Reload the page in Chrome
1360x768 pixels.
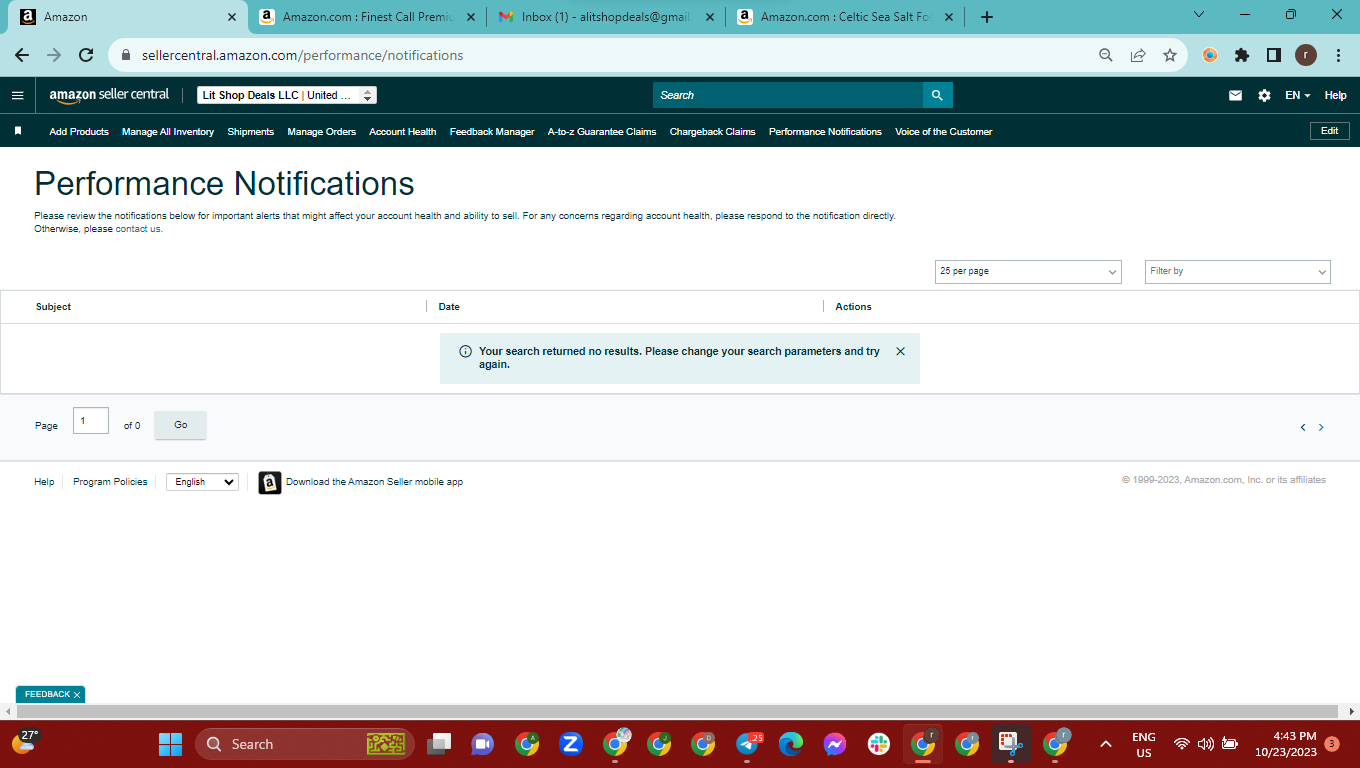86,56
